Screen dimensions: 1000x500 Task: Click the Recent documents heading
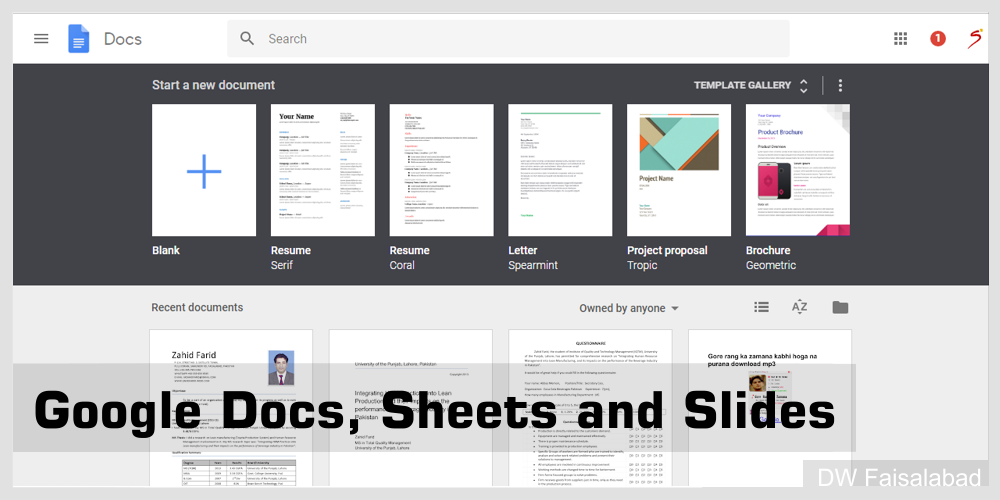click(197, 307)
